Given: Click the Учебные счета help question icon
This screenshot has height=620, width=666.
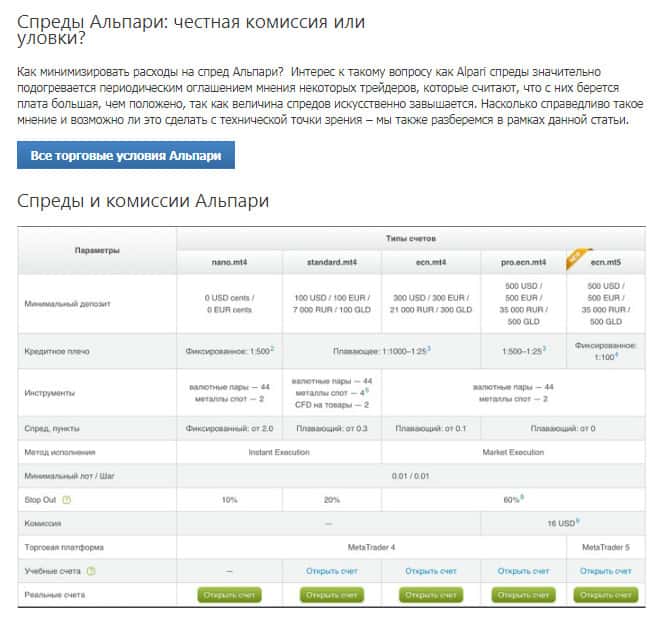Looking at the screenshot, I should [91, 571].
